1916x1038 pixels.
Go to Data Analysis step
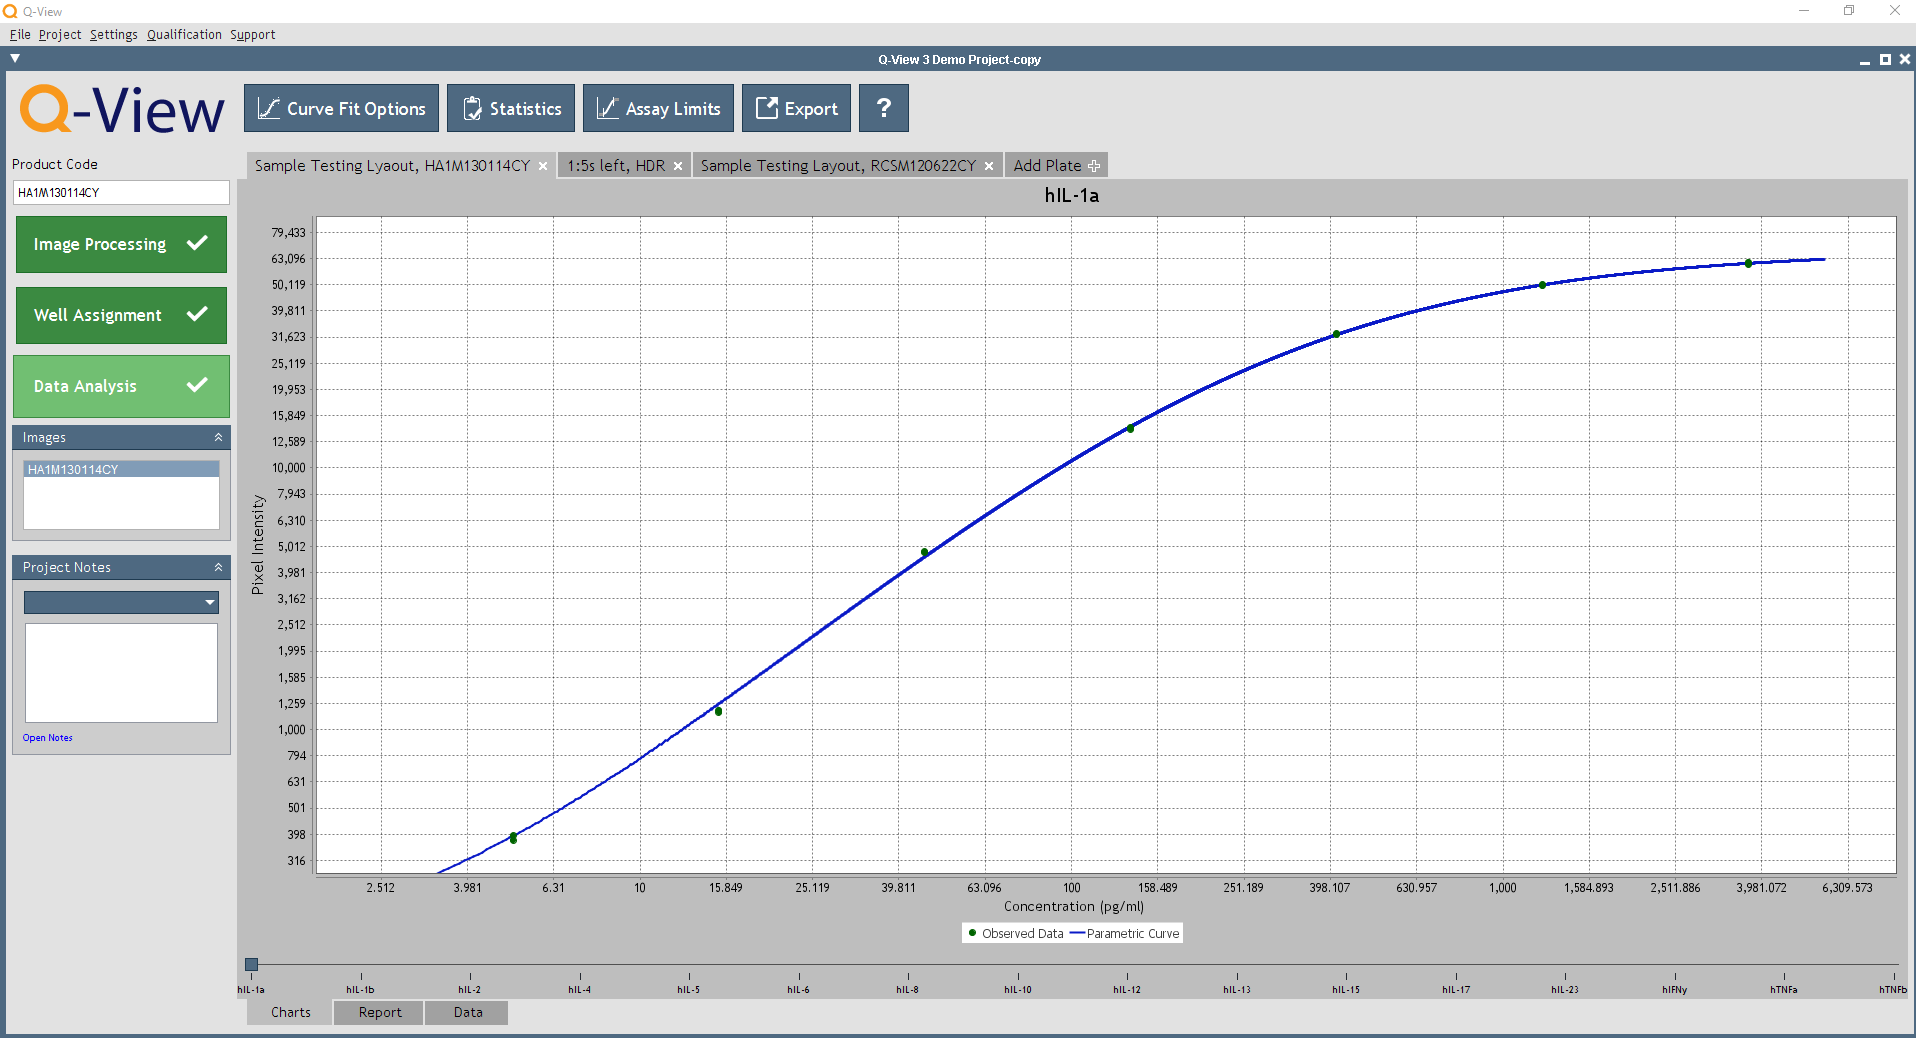click(121, 386)
